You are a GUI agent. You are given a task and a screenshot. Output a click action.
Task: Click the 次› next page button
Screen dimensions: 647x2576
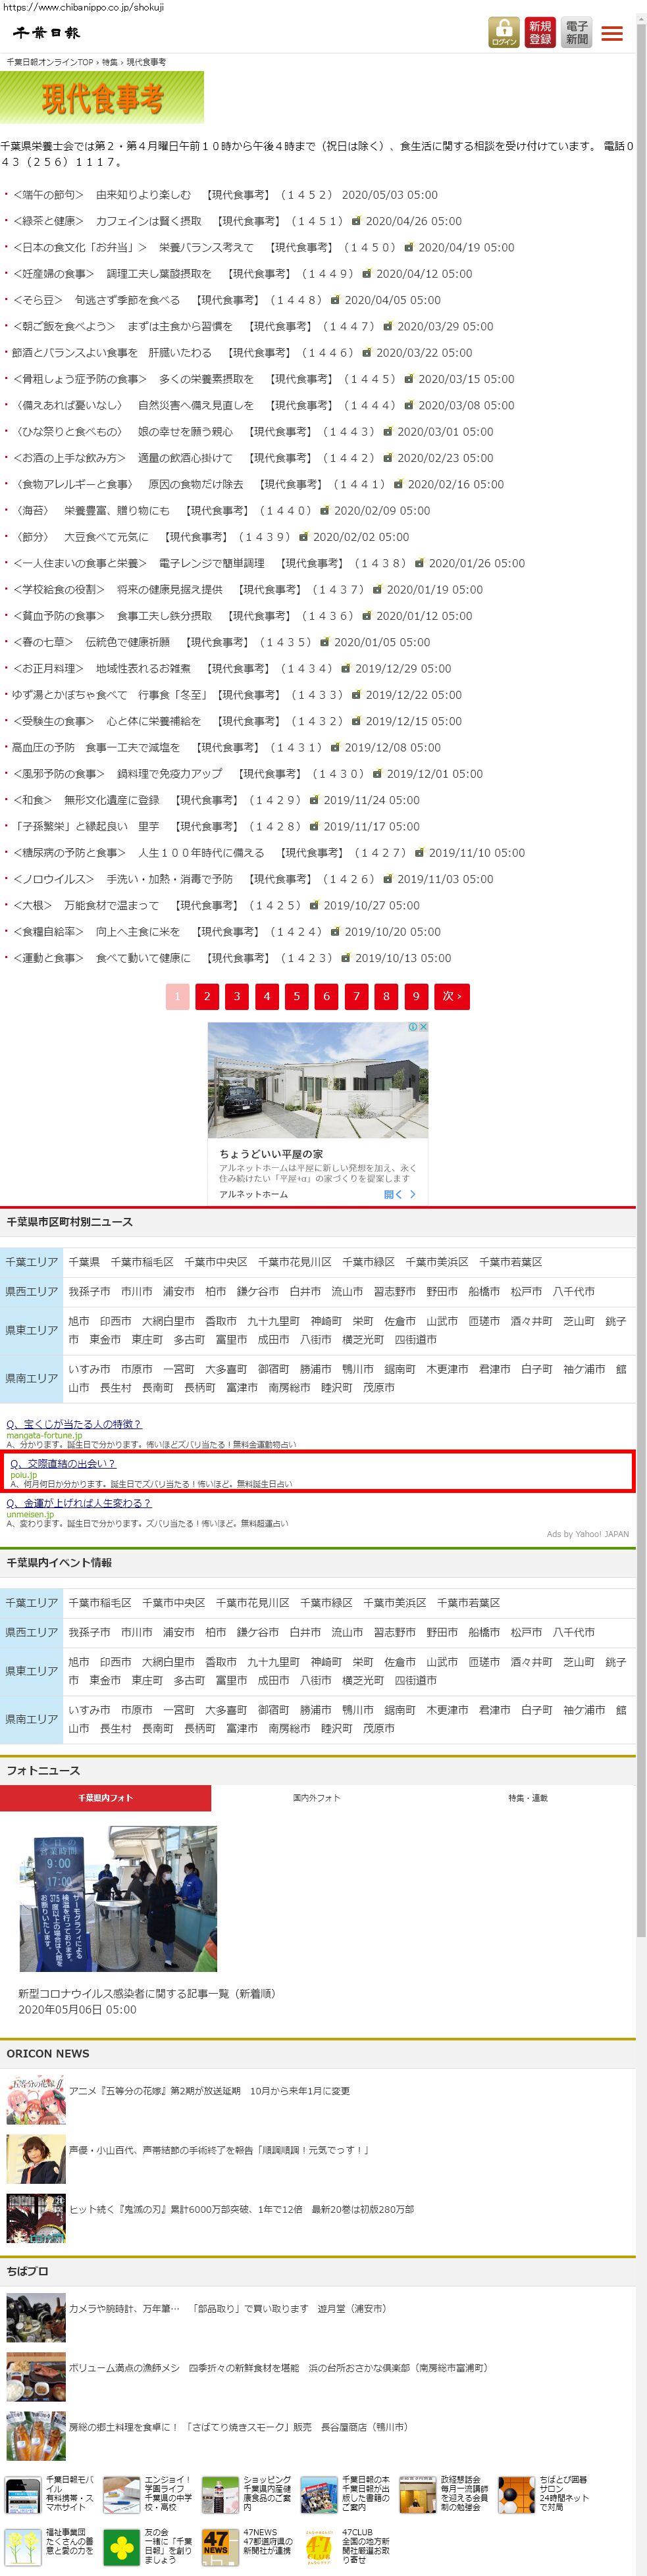click(452, 996)
